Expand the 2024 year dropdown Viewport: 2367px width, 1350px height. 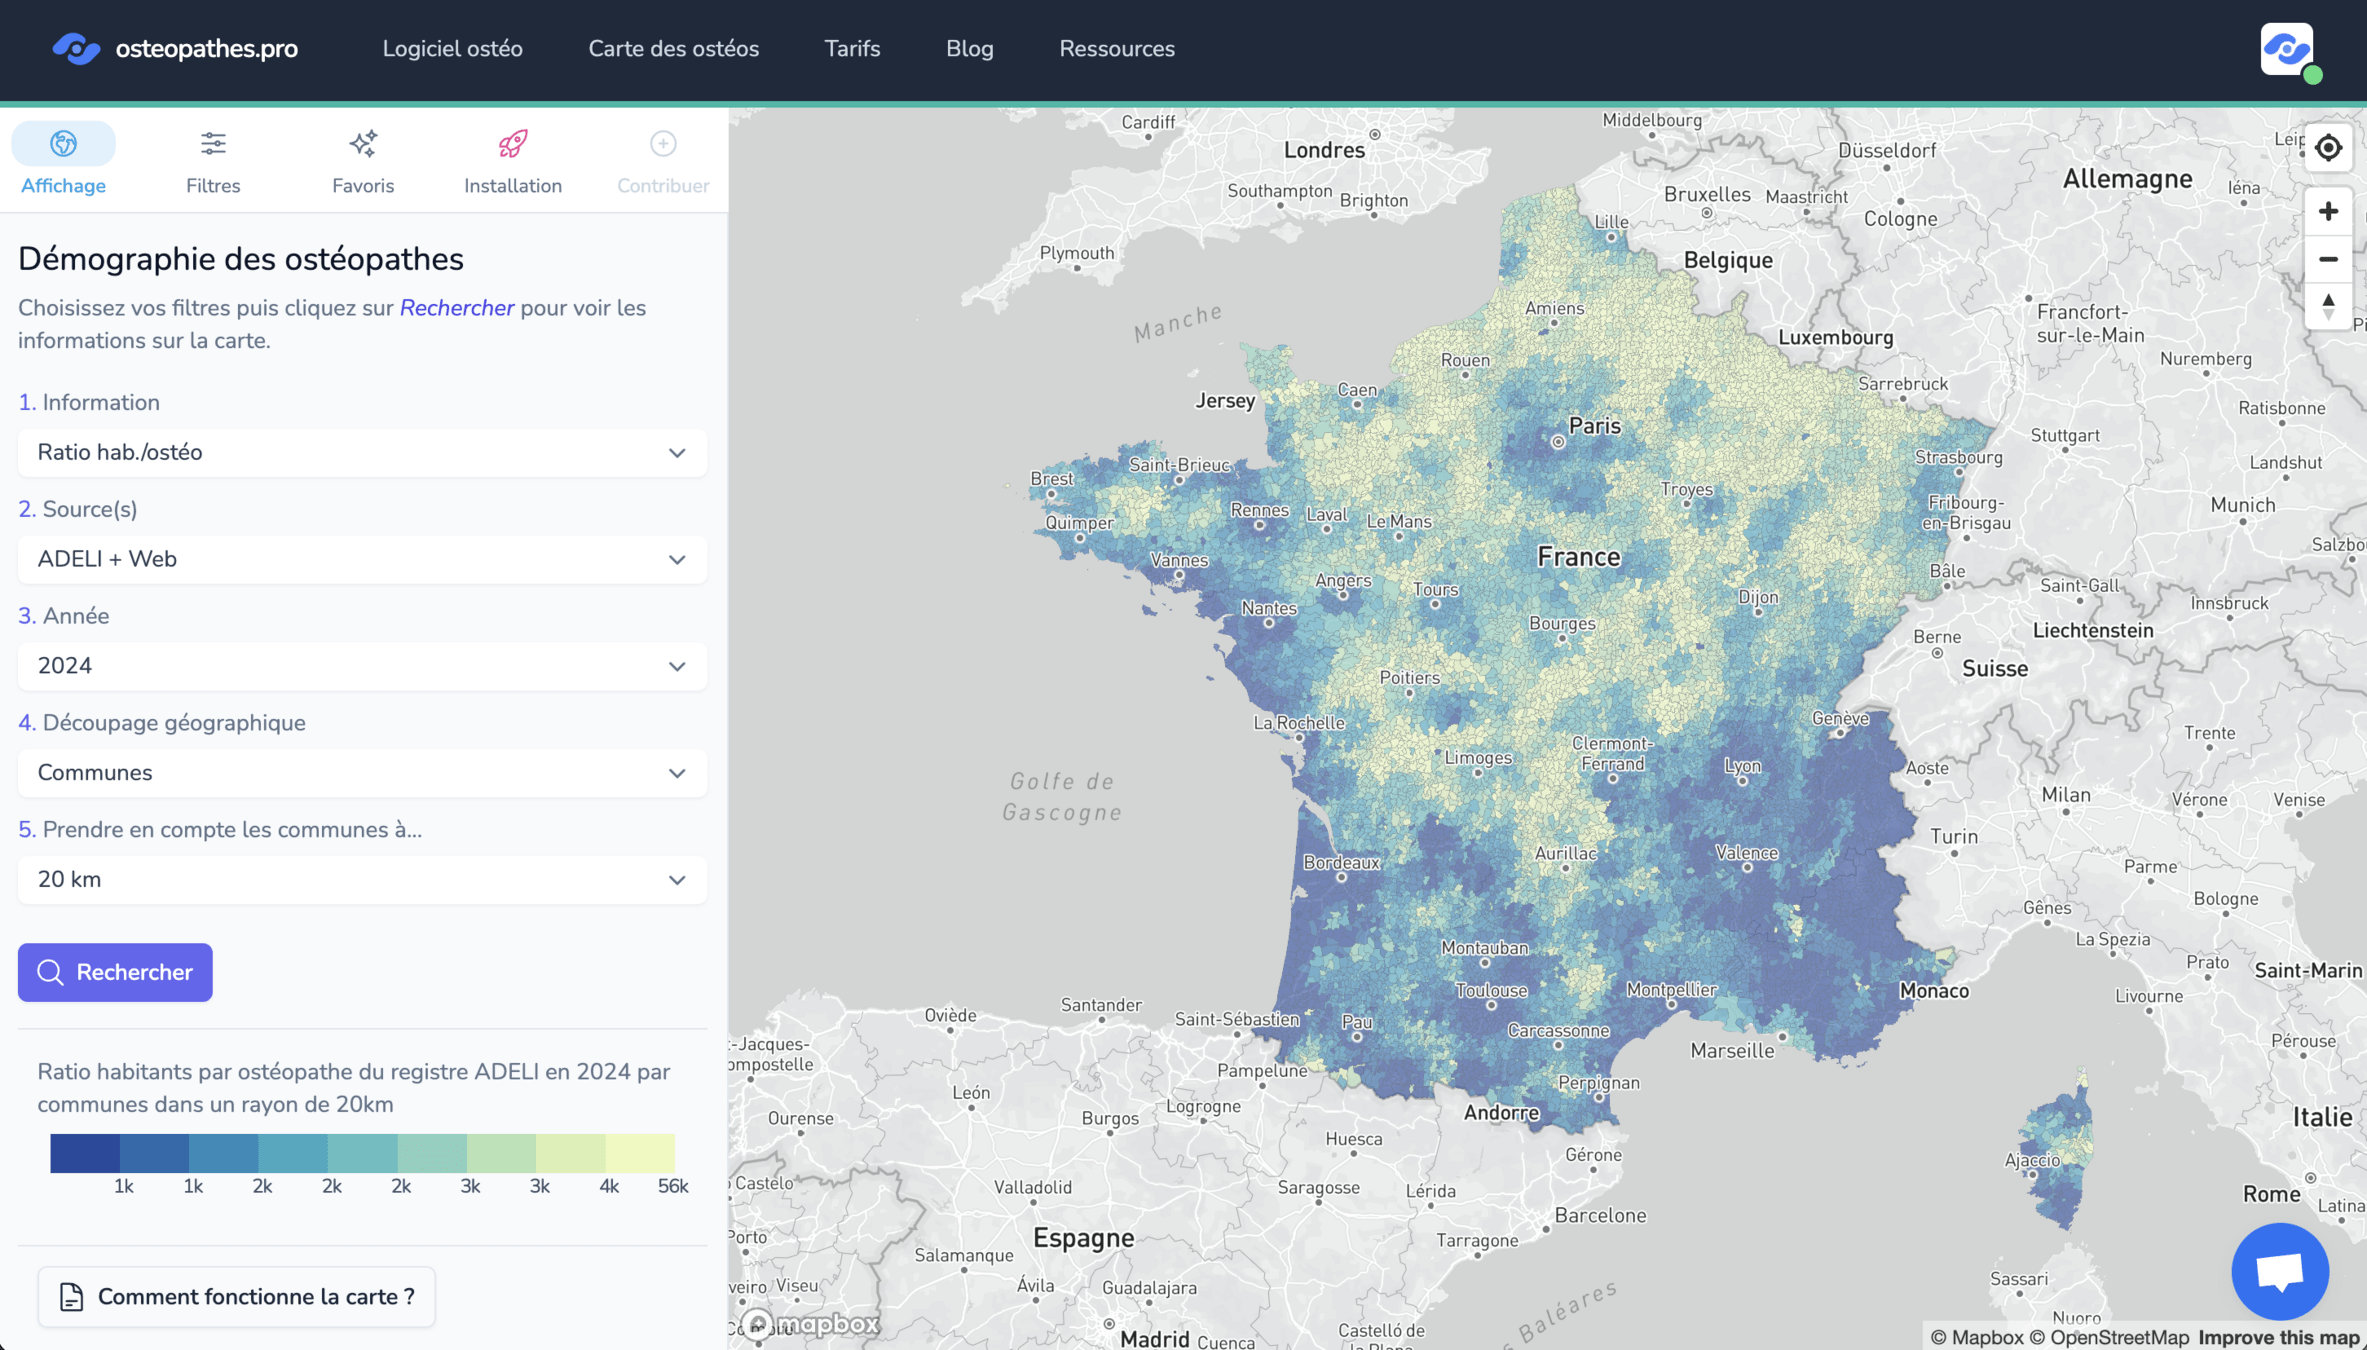click(x=362, y=666)
